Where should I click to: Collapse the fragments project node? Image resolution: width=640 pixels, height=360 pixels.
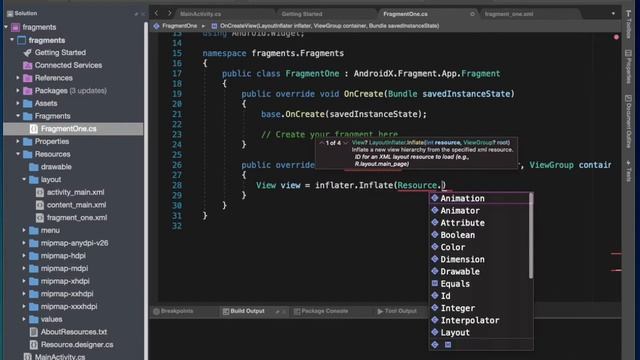[12, 40]
